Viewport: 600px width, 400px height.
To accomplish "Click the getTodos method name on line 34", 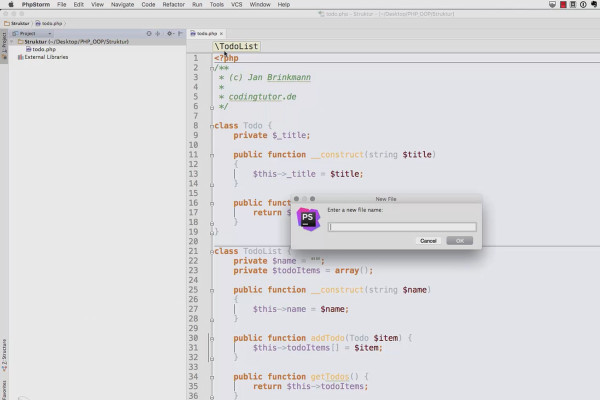I will [x=330, y=377].
